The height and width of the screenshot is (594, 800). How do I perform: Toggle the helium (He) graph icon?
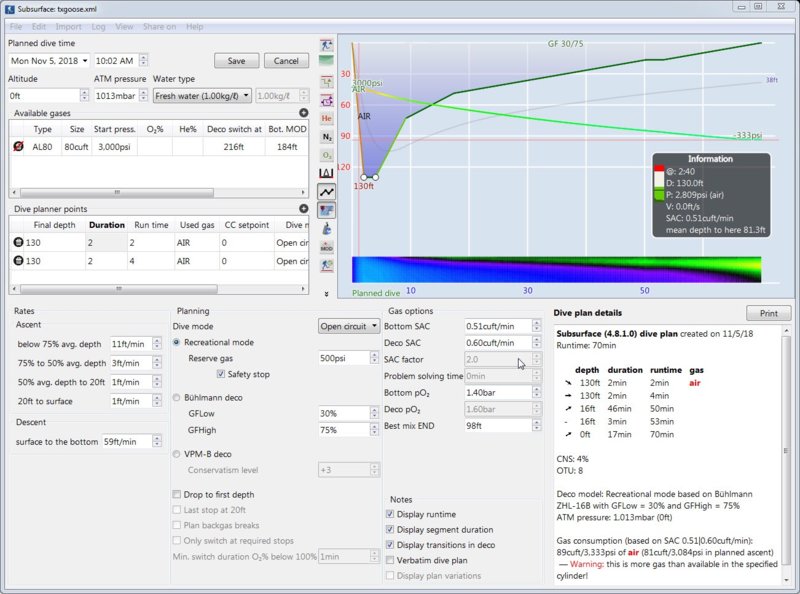click(x=327, y=118)
